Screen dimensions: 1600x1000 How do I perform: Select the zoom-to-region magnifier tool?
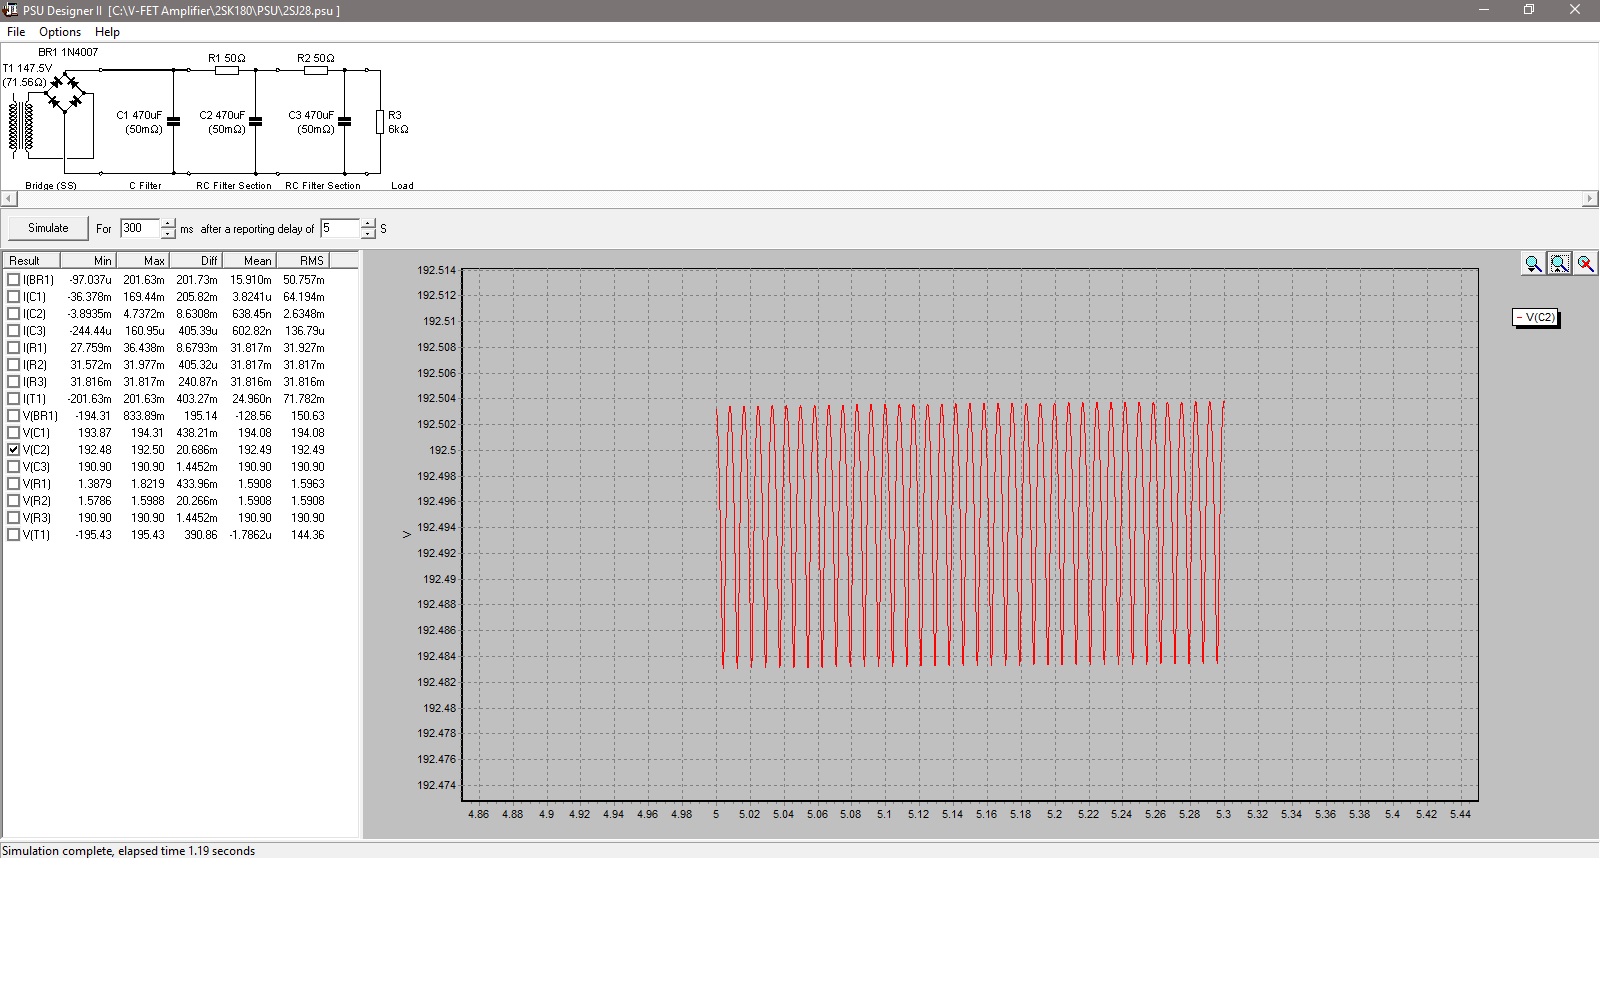click(x=1559, y=264)
